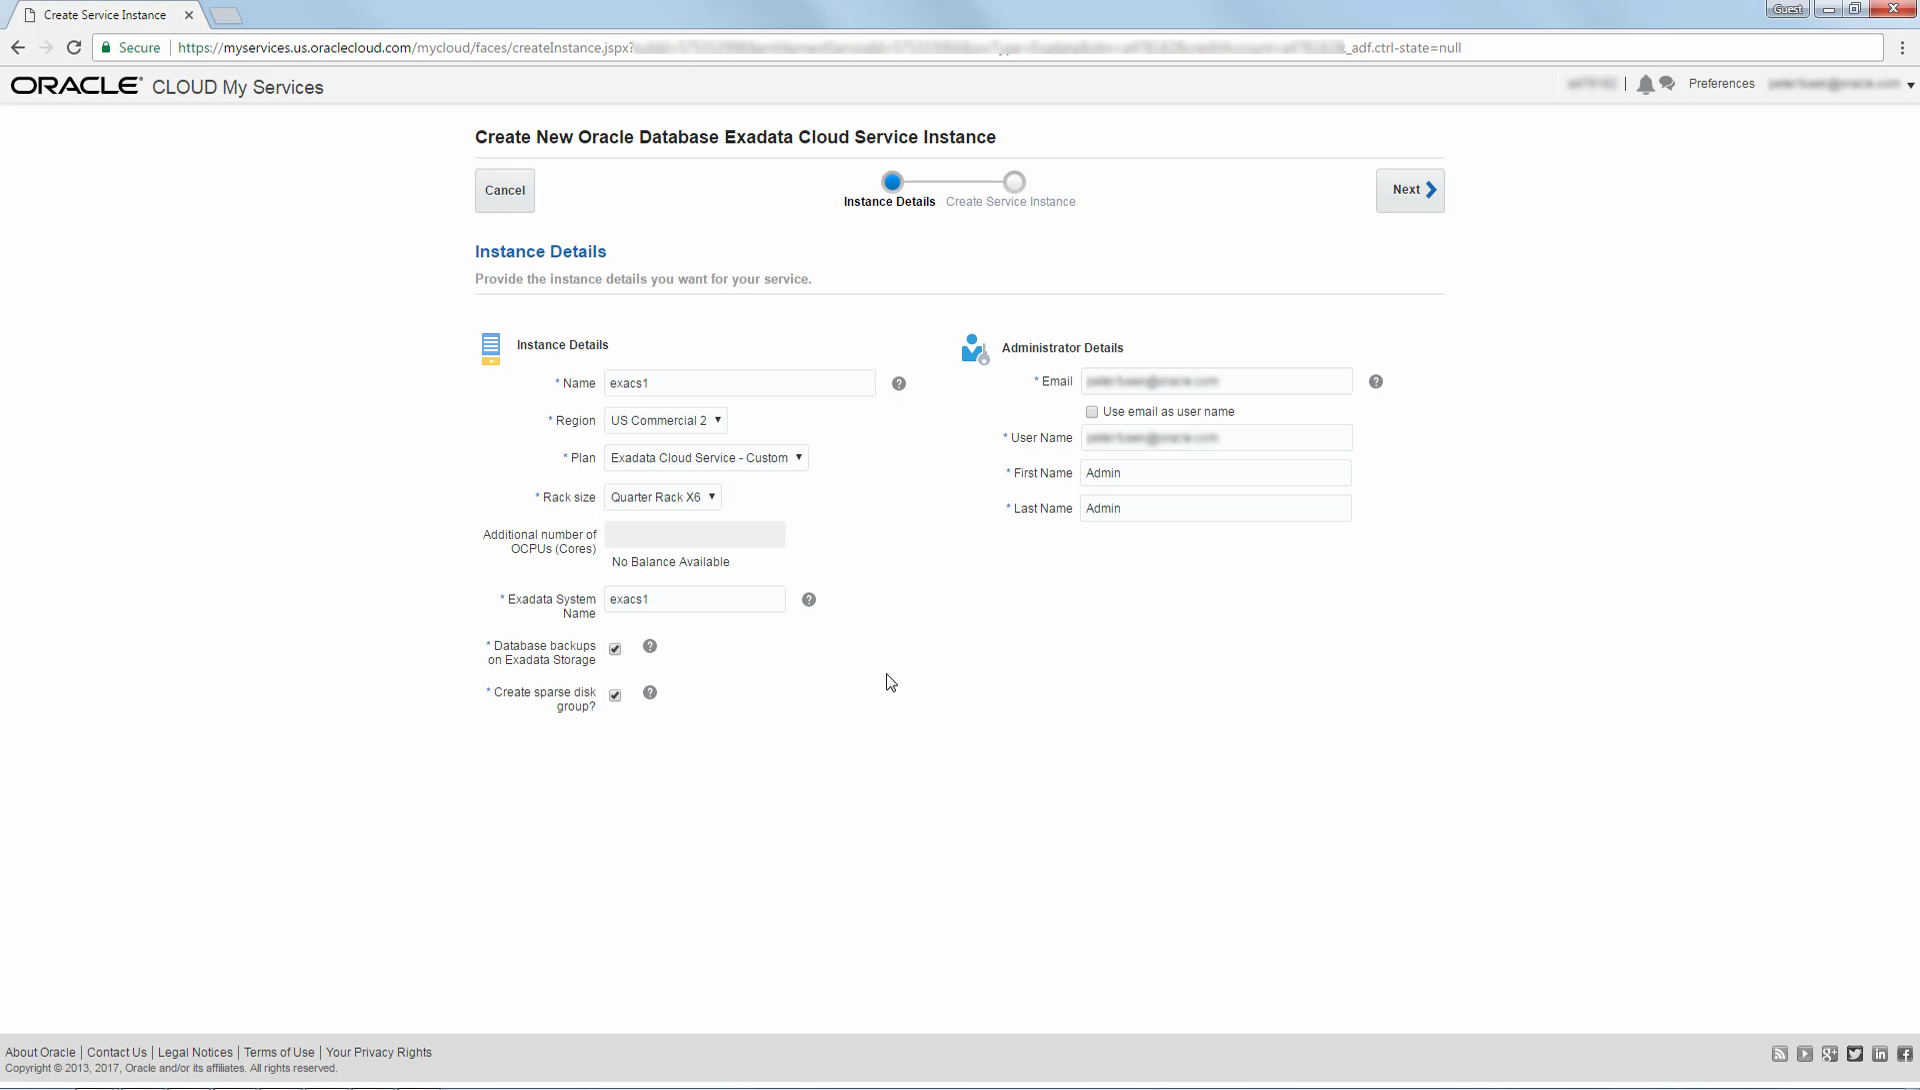Expand the user account menu arrow
1920x1090 pixels.
1910,86
